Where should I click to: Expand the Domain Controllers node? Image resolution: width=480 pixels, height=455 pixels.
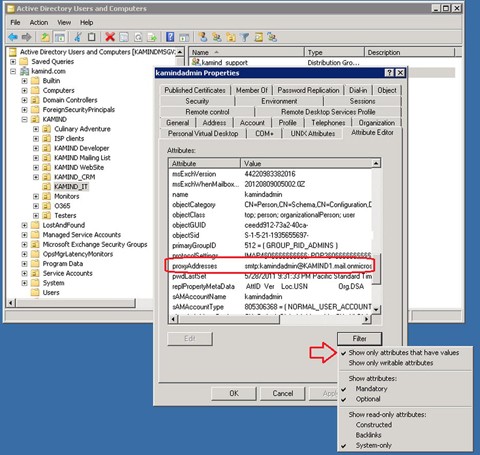24,100
